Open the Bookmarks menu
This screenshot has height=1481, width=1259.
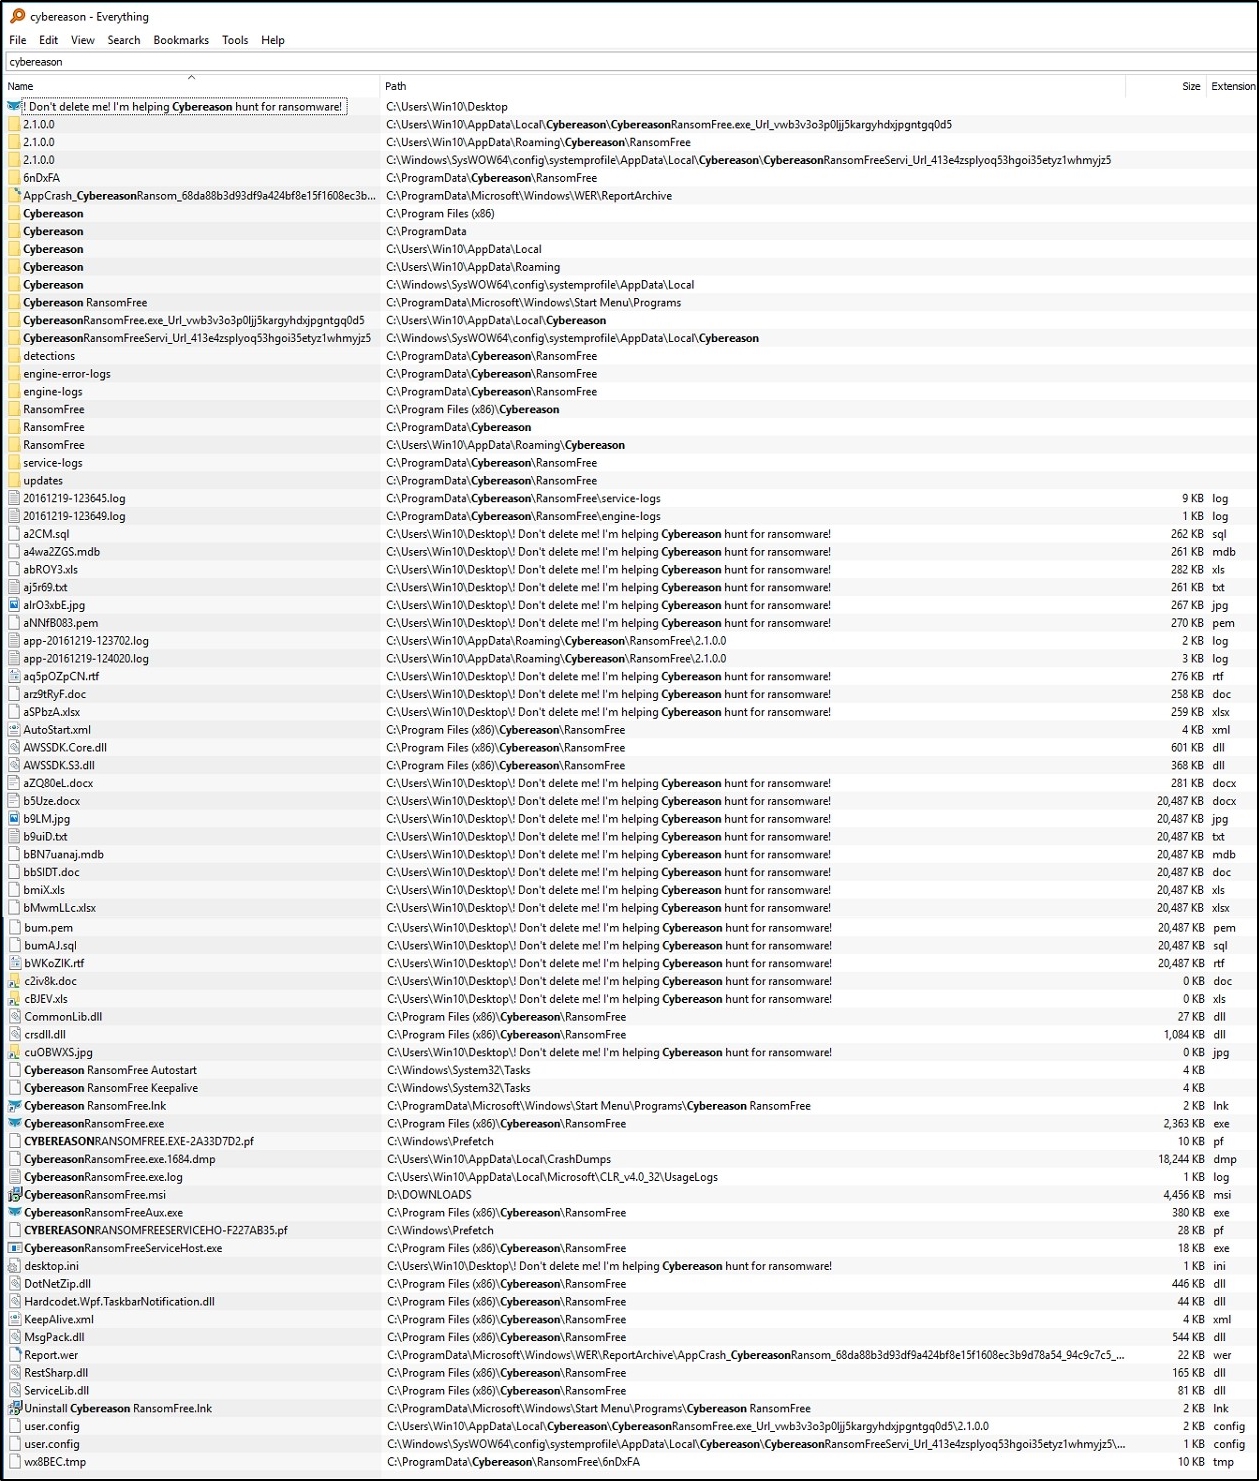tap(181, 40)
